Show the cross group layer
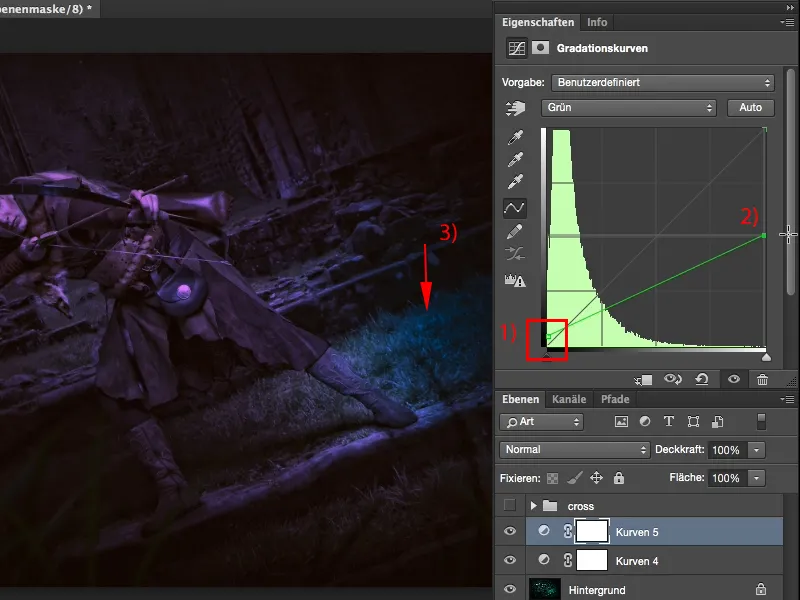This screenshot has height=600, width=800. click(509, 505)
